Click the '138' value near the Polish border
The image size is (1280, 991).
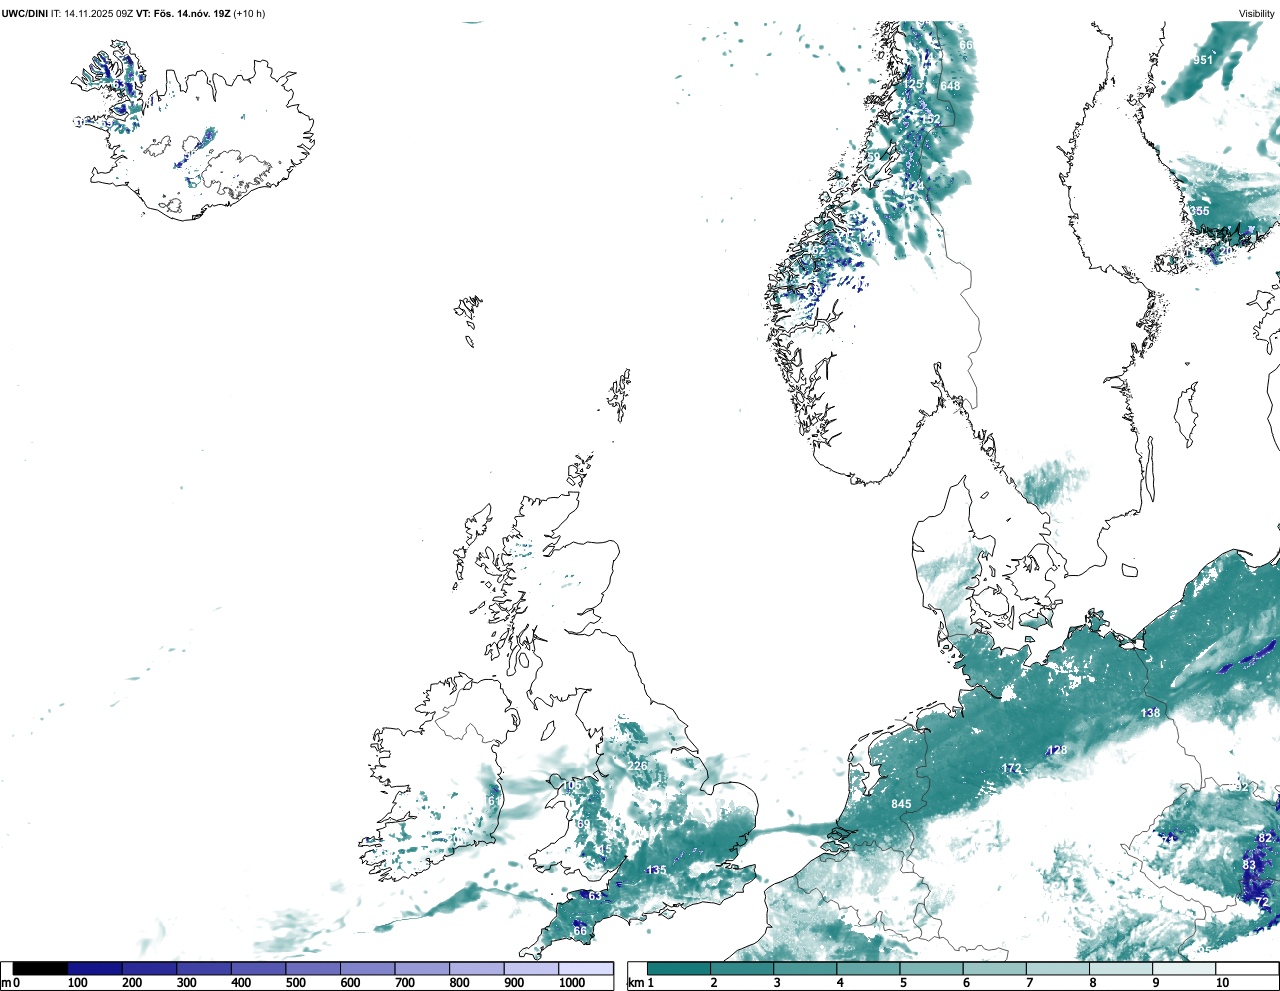[1151, 713]
